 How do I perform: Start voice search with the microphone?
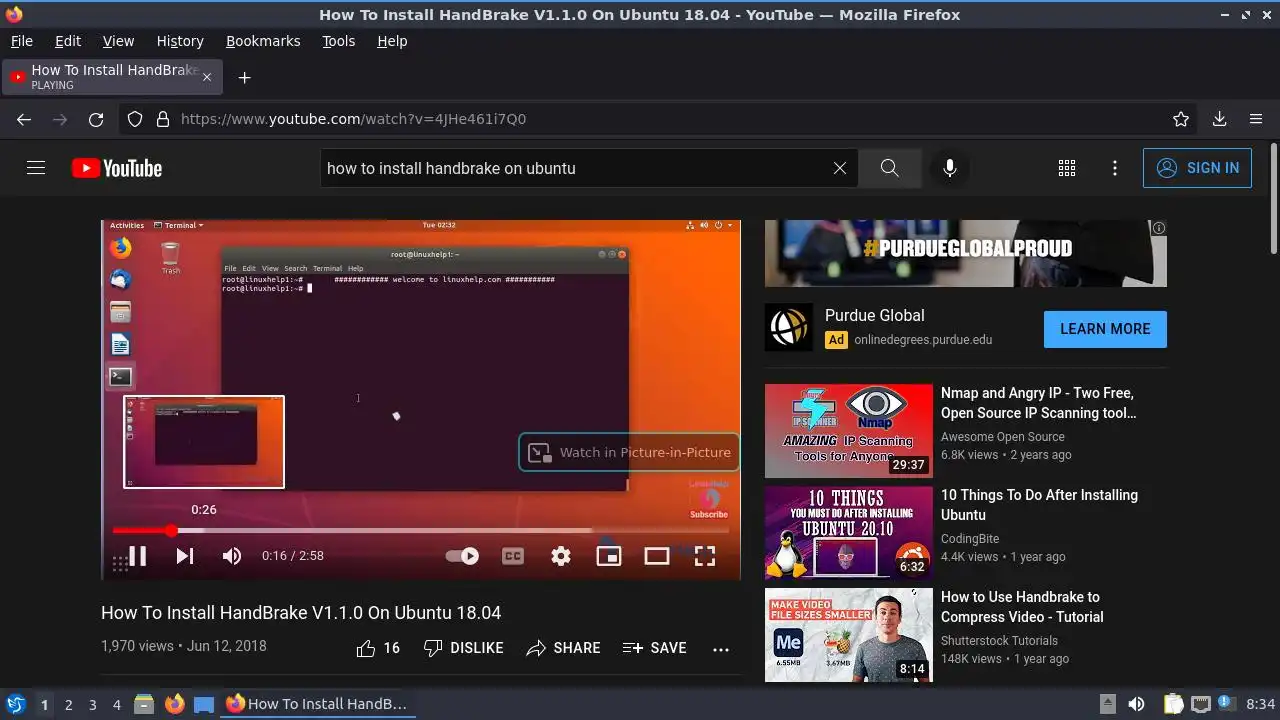point(950,168)
